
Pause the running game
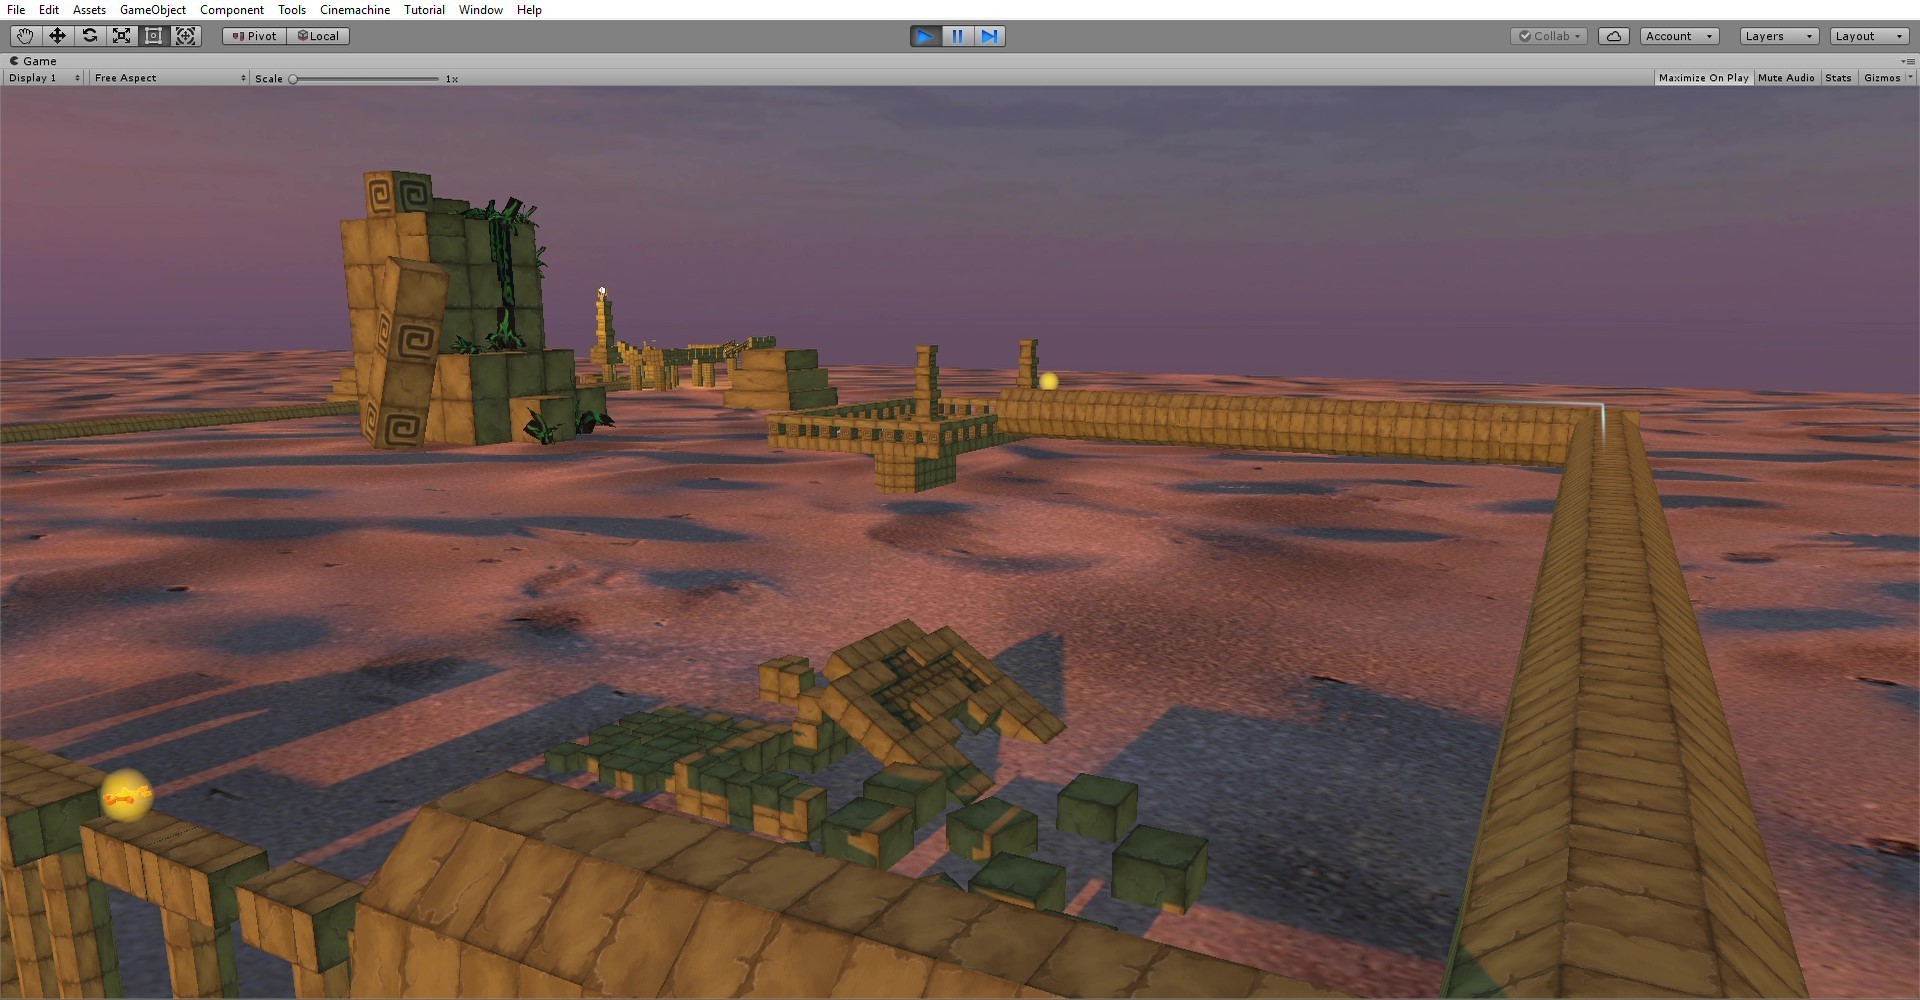[x=957, y=36]
